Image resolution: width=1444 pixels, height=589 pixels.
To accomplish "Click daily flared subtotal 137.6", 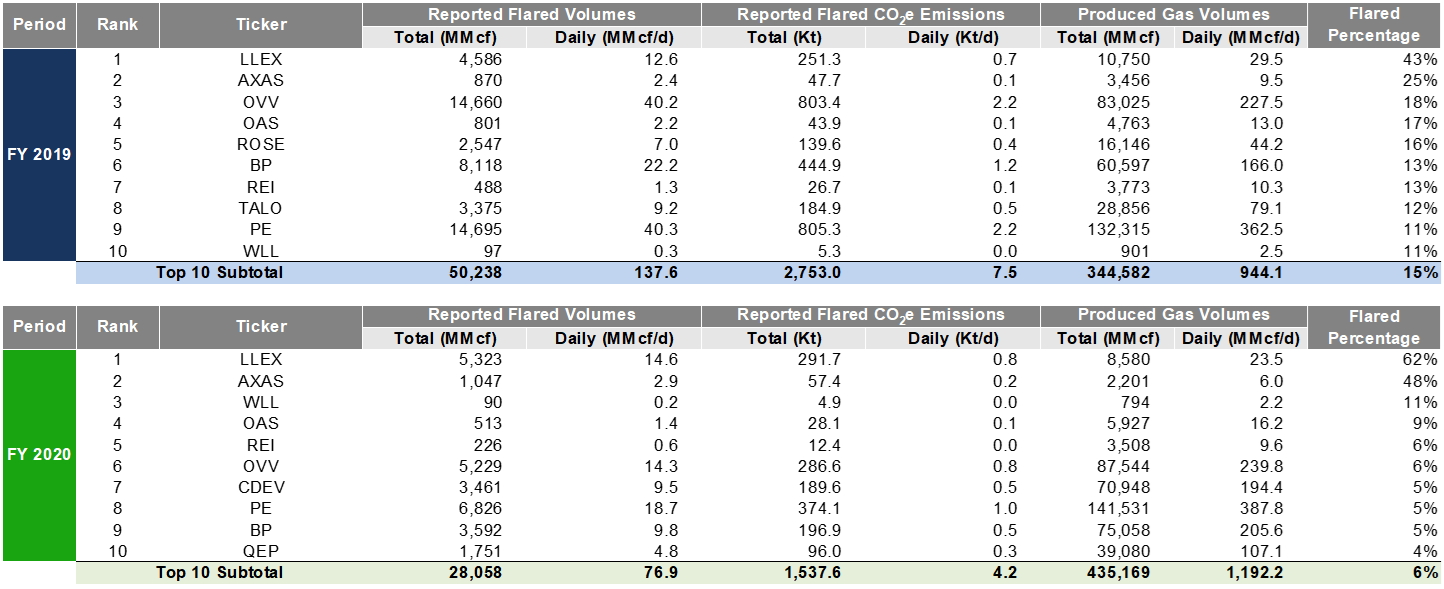I will coord(657,272).
